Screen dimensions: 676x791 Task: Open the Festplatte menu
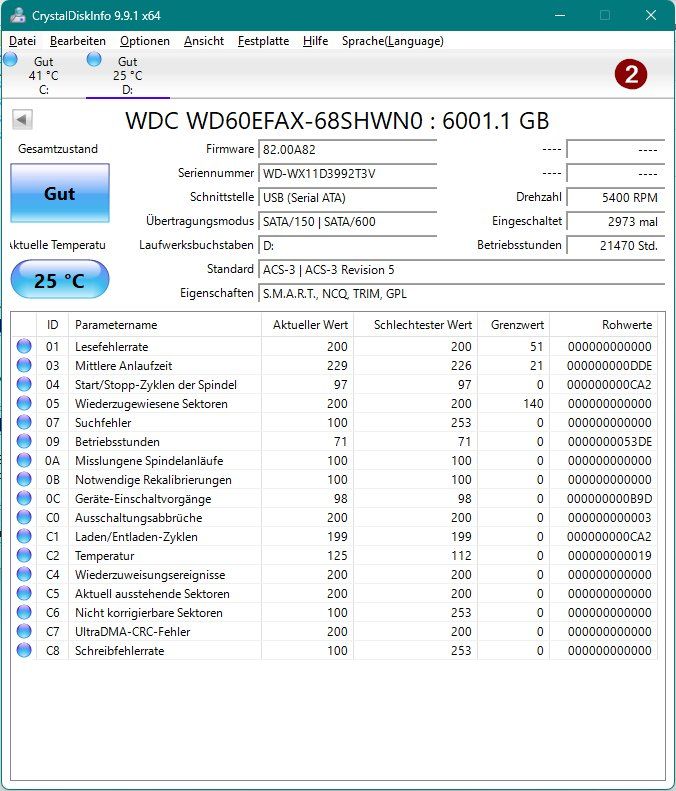click(263, 41)
